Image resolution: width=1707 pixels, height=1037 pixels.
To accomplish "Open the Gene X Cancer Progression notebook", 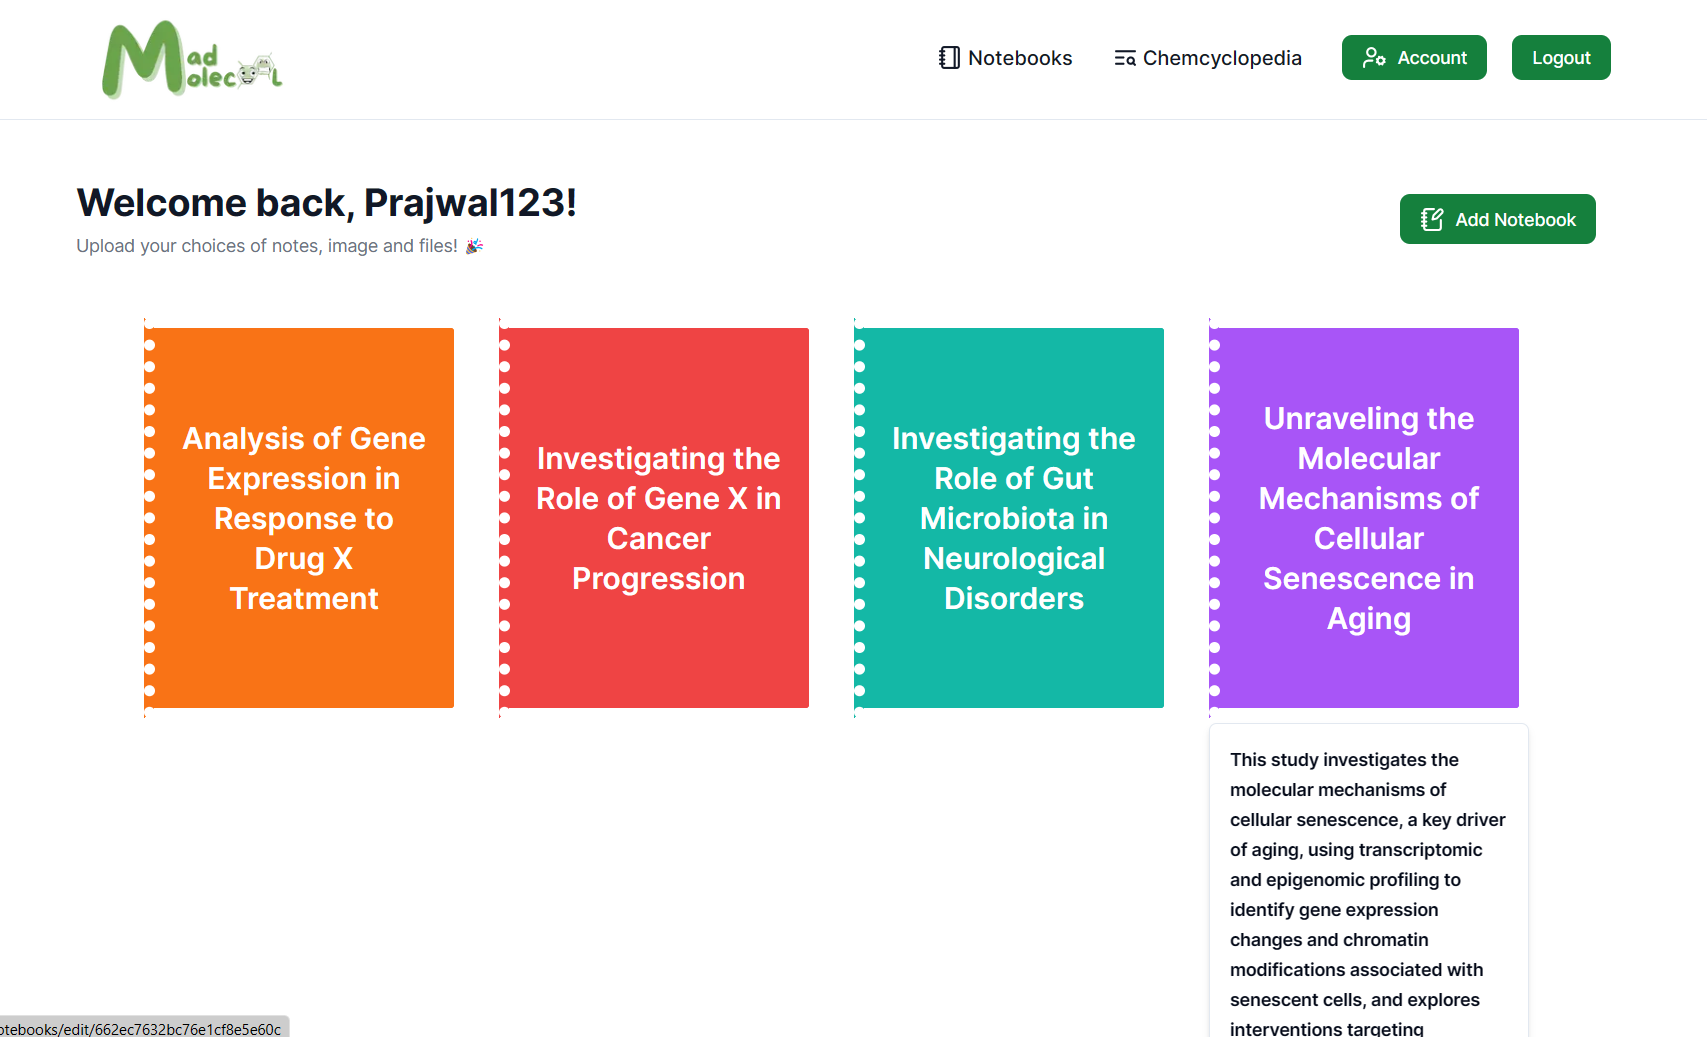I will (654, 518).
